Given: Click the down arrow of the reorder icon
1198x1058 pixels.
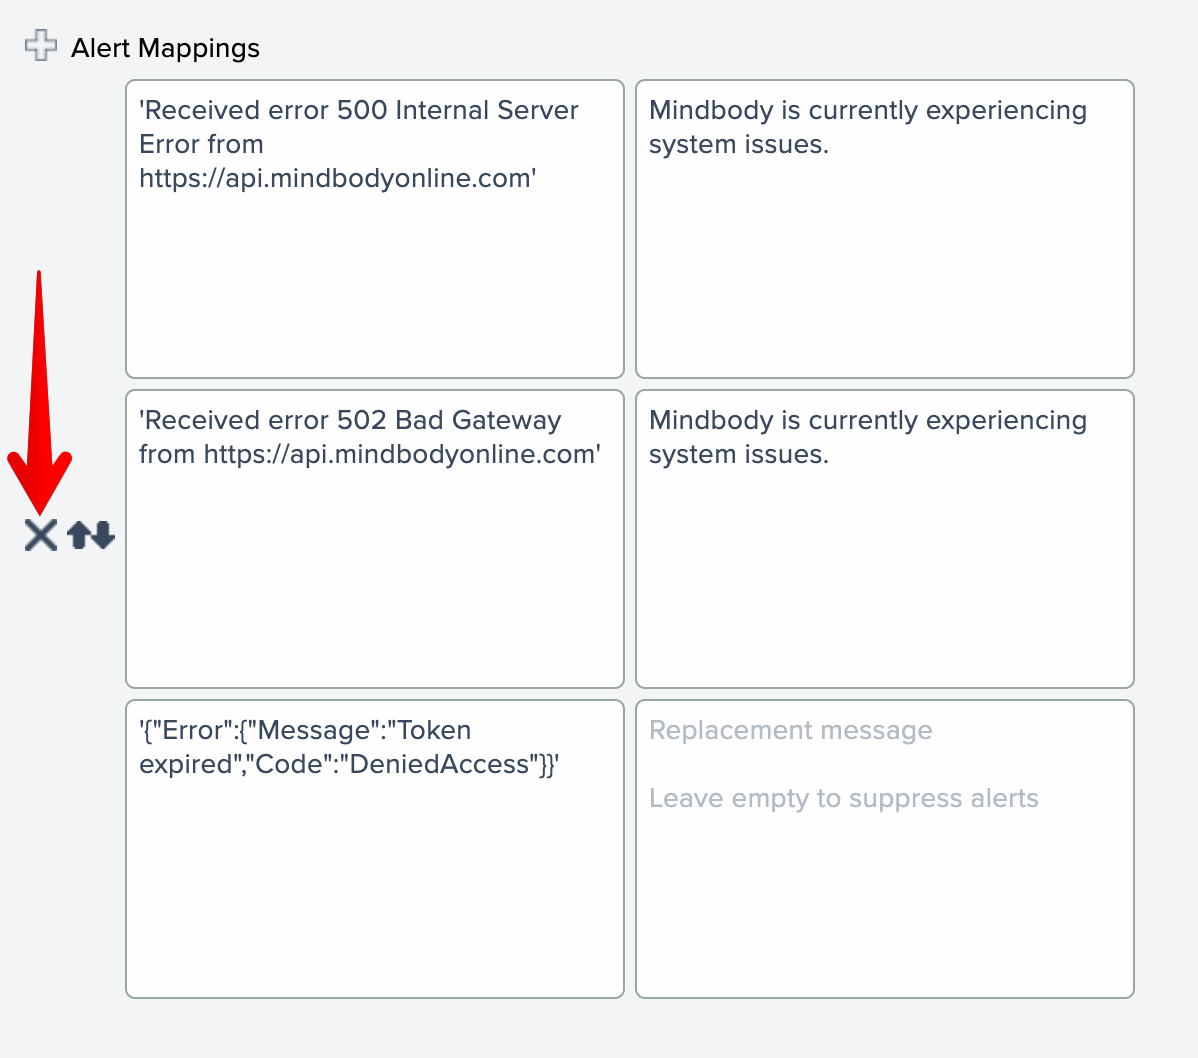Looking at the screenshot, I should [102, 536].
